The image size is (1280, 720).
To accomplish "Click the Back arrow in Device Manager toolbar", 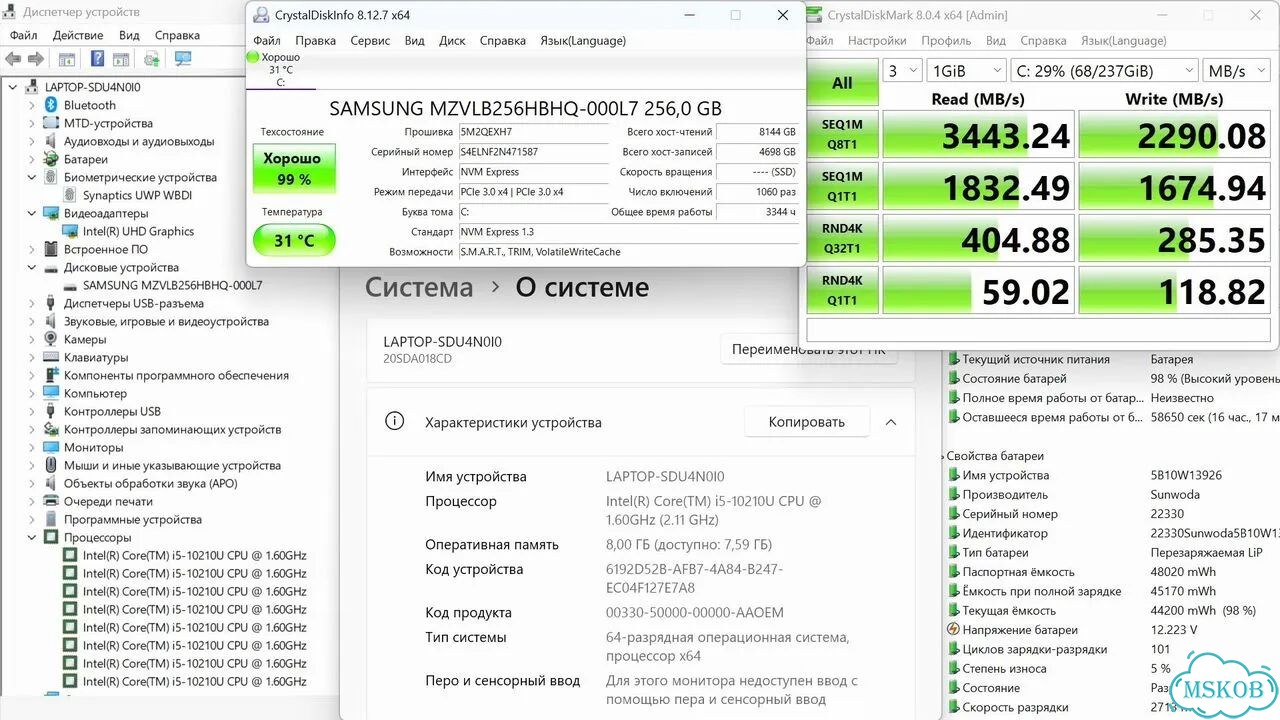I will (x=13, y=59).
